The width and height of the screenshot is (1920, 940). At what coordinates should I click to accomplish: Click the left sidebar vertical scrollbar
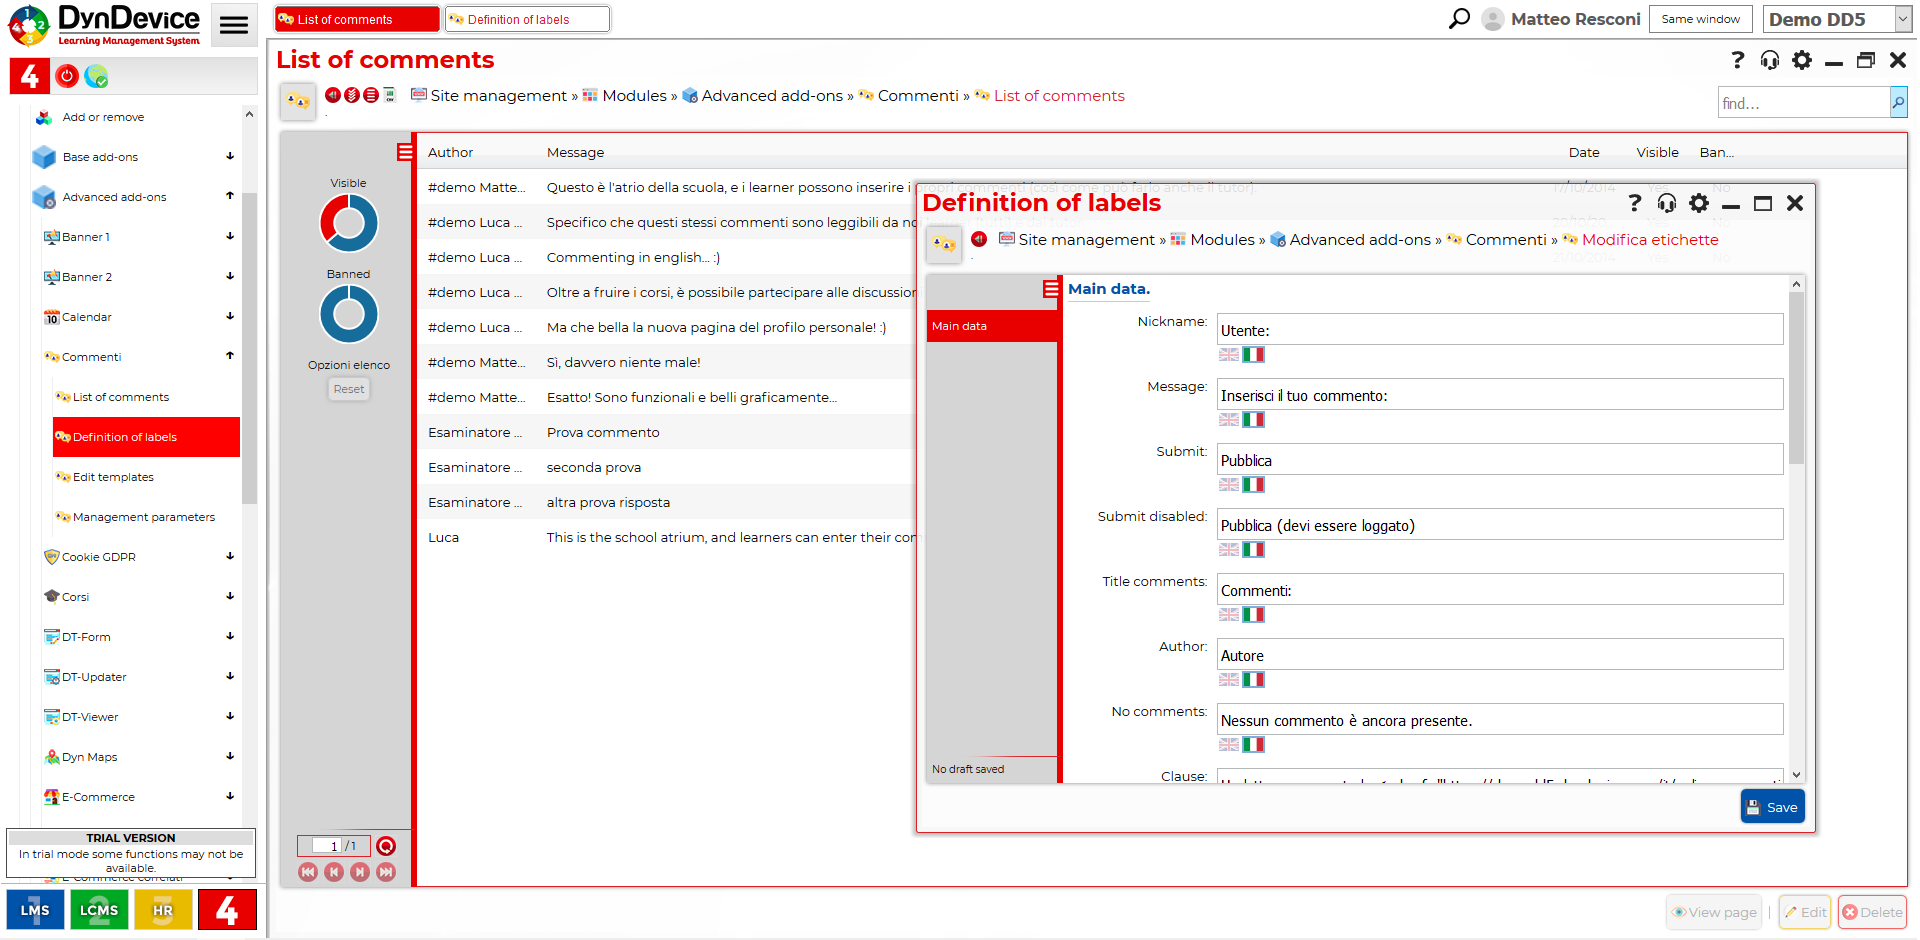[x=249, y=350]
